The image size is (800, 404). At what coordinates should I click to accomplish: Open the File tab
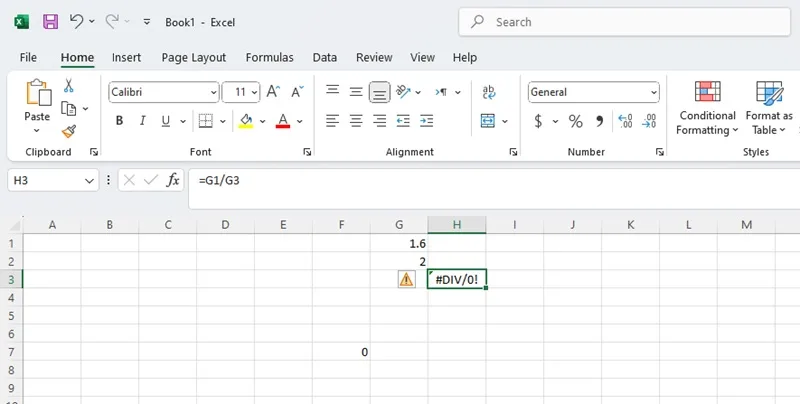click(28, 57)
